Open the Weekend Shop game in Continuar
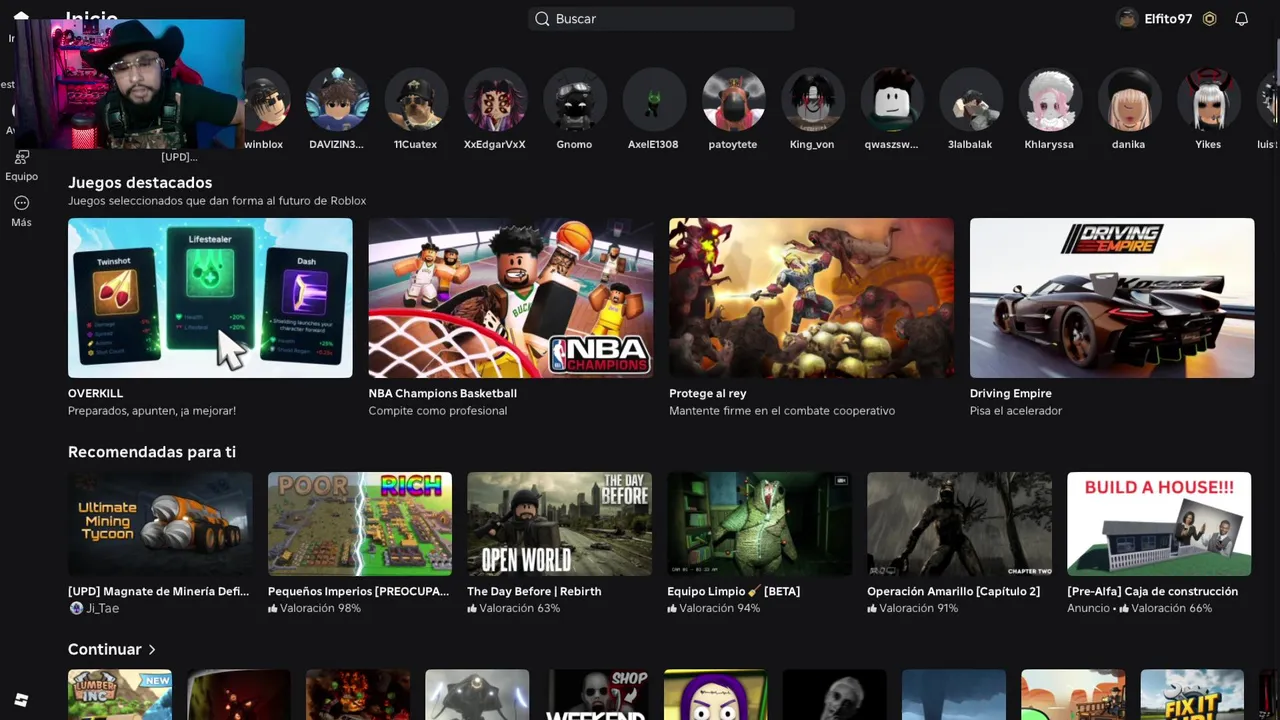Screen dimensions: 1280x720 pos(597,695)
